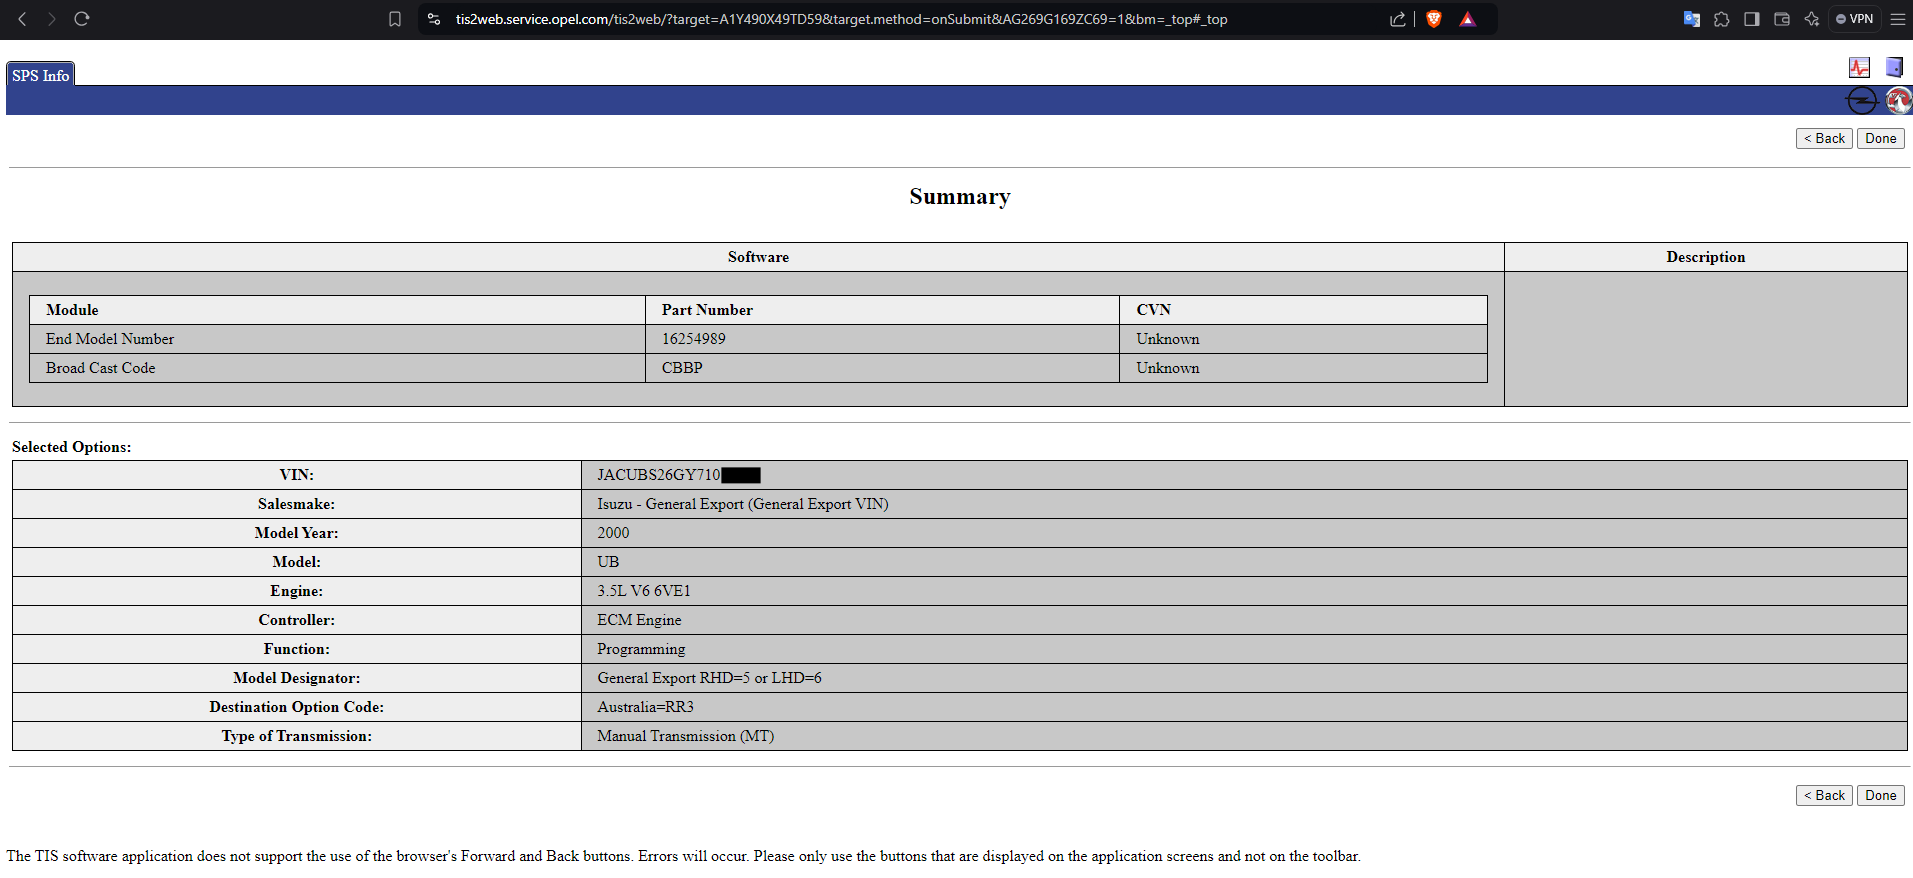
Task: Click the top Back button
Action: click(1824, 139)
